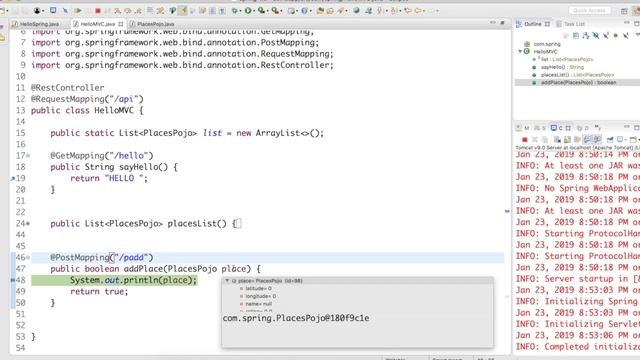Click in the Quick Access search field
The width and height of the screenshot is (640, 360).
point(590,11)
